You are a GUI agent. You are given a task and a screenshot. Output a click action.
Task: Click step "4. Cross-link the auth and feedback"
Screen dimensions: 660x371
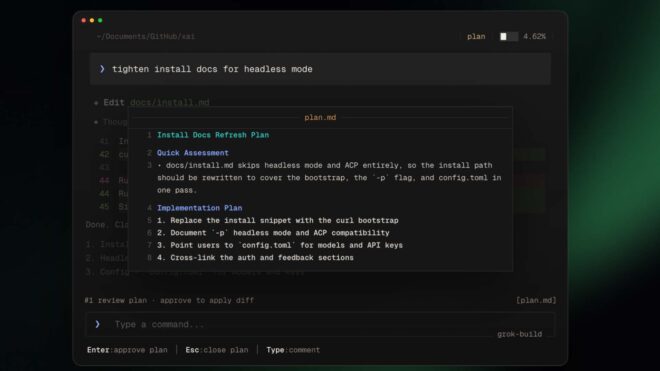pos(255,258)
